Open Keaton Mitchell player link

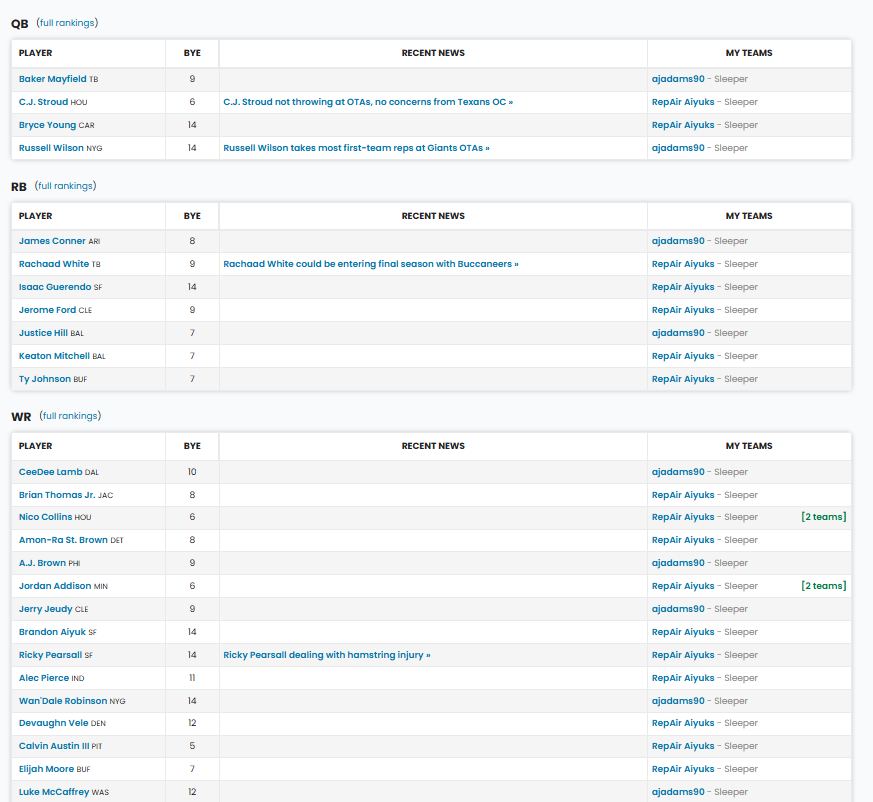(54, 356)
